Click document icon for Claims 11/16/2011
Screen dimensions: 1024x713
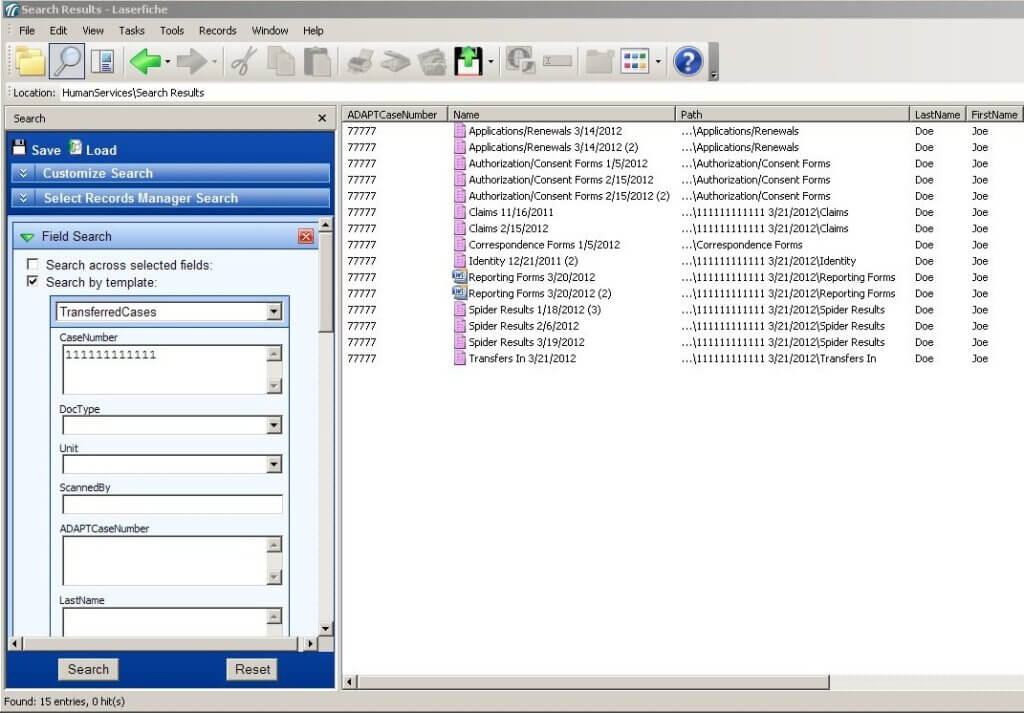click(460, 212)
